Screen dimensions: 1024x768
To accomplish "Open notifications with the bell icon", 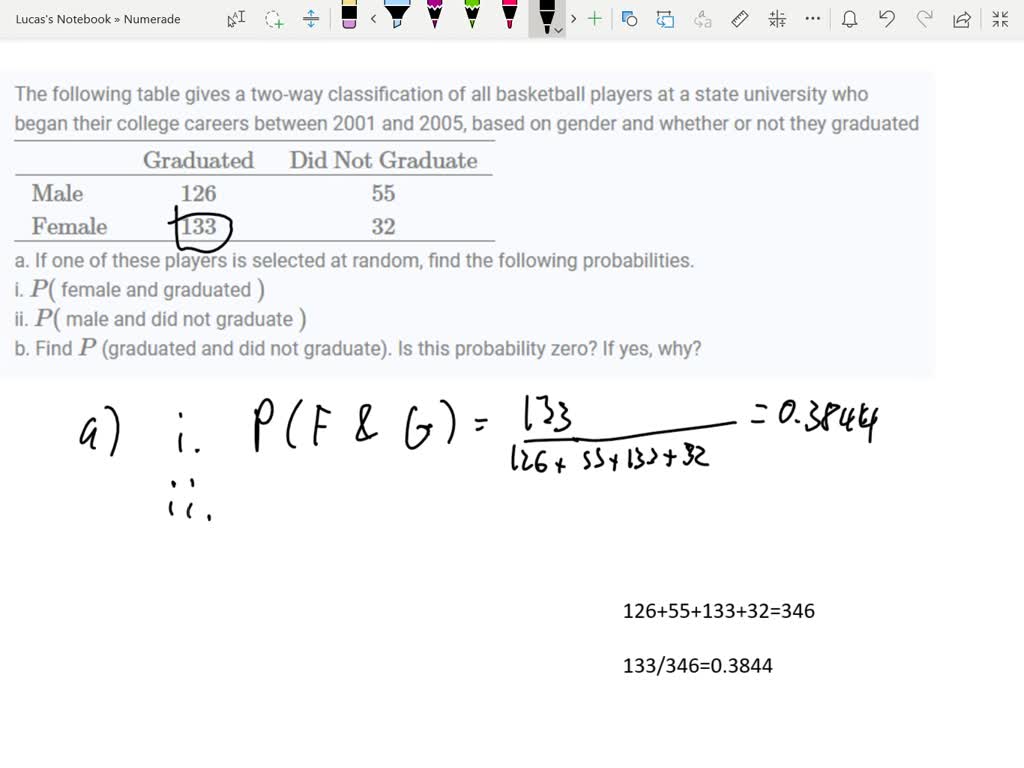I will pyautogui.click(x=848, y=18).
